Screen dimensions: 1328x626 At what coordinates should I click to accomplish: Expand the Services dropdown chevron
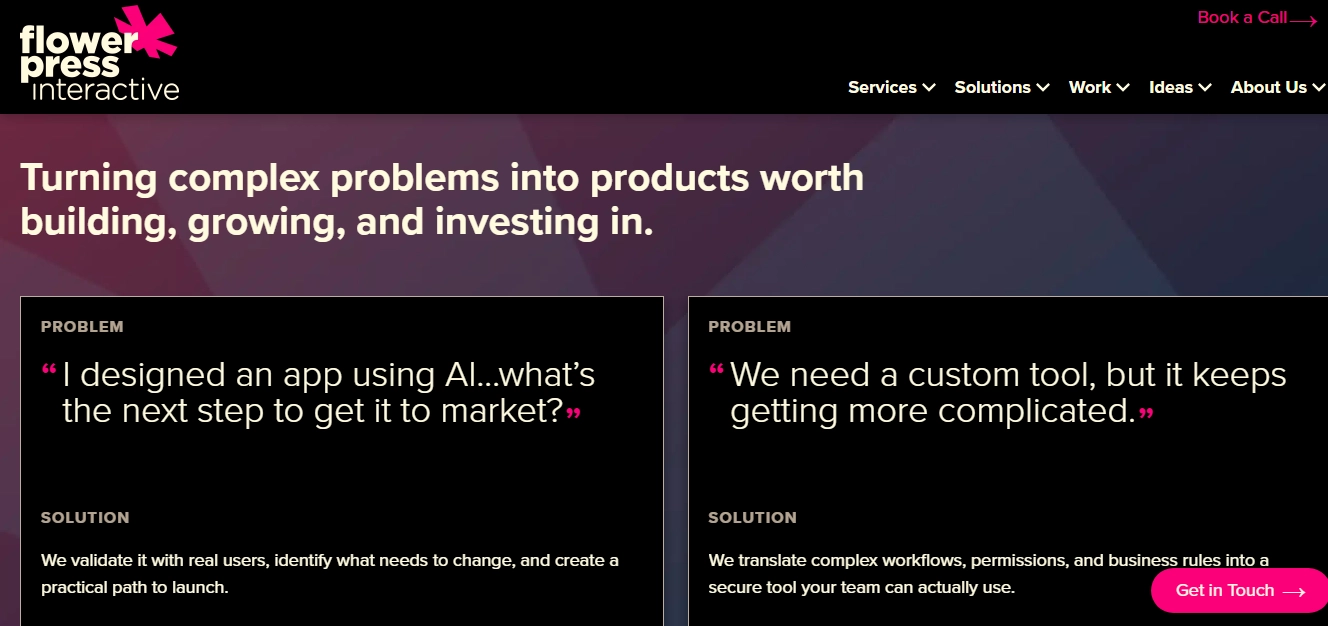(929, 88)
